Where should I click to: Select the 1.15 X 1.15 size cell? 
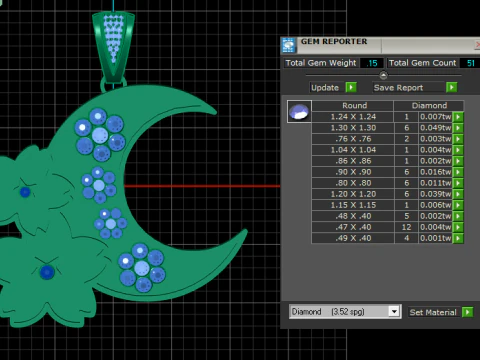pyautogui.click(x=353, y=205)
